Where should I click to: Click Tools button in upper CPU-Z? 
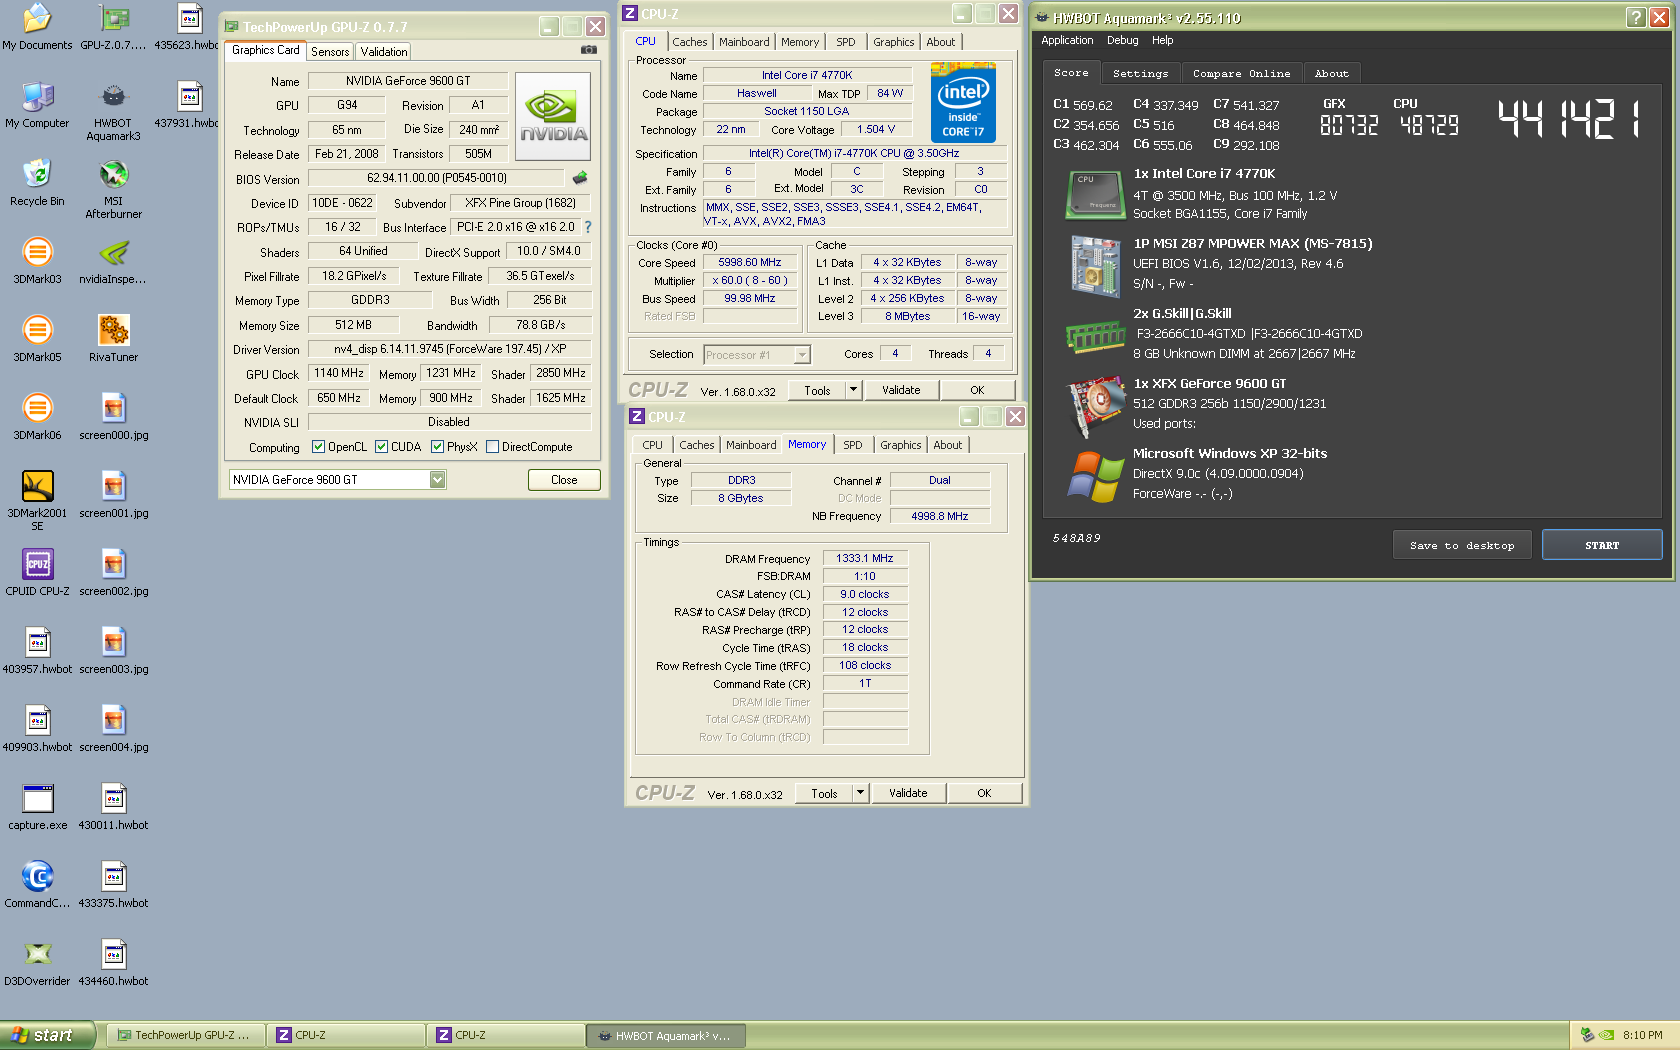(x=817, y=390)
